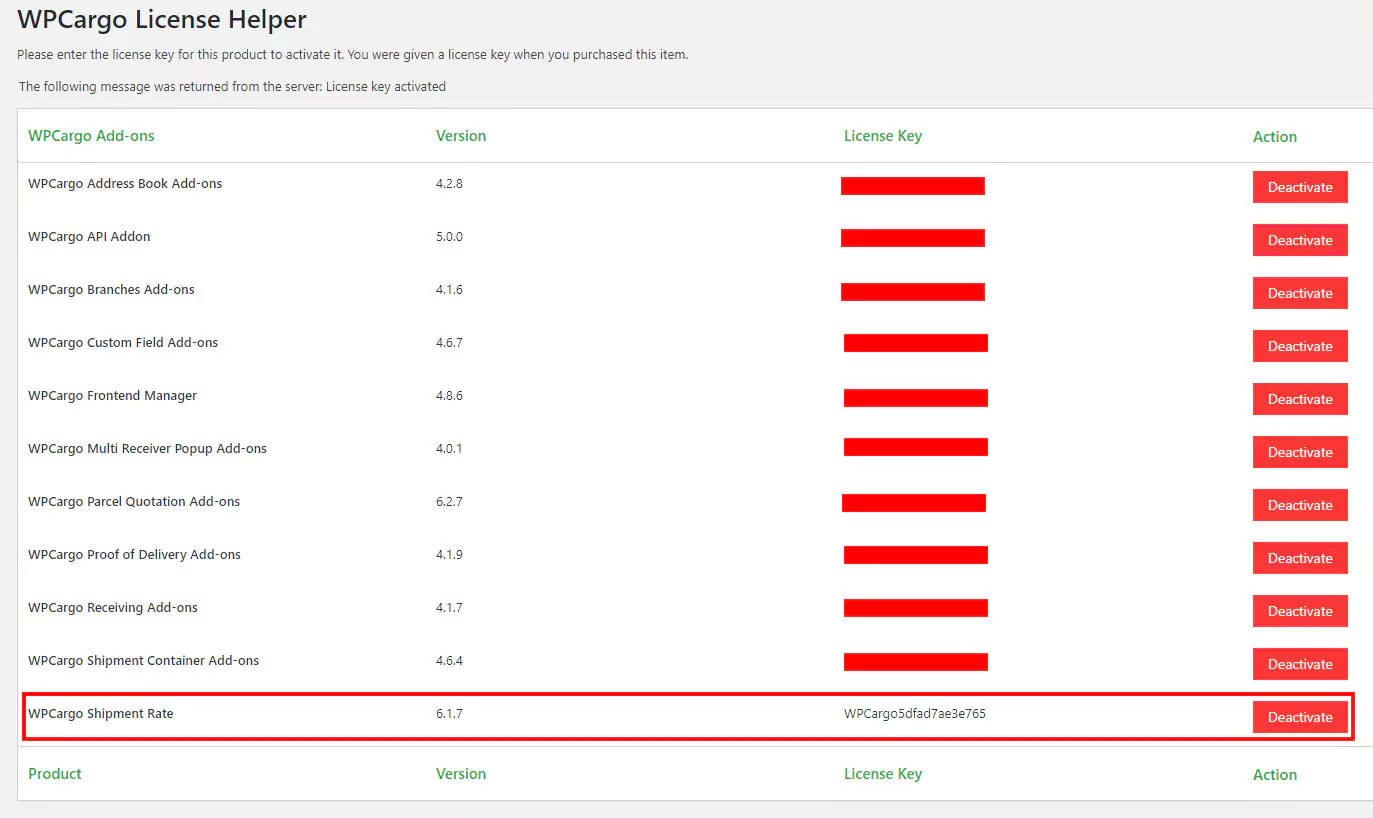
Task: Deactivate the WPCargo Branches Add-ons license
Action: (x=1299, y=293)
